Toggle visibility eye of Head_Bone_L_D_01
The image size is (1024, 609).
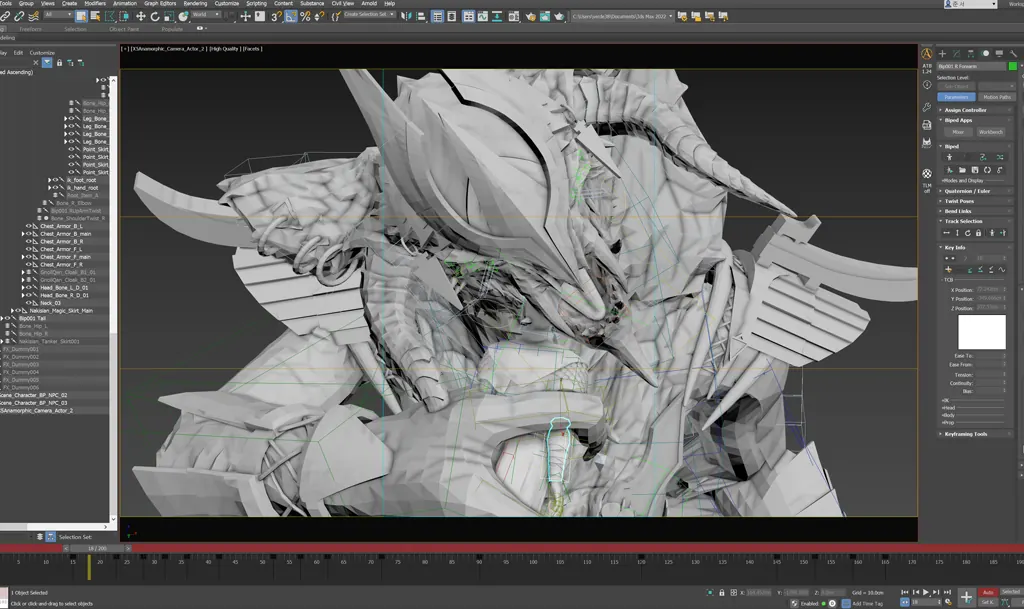(29, 288)
